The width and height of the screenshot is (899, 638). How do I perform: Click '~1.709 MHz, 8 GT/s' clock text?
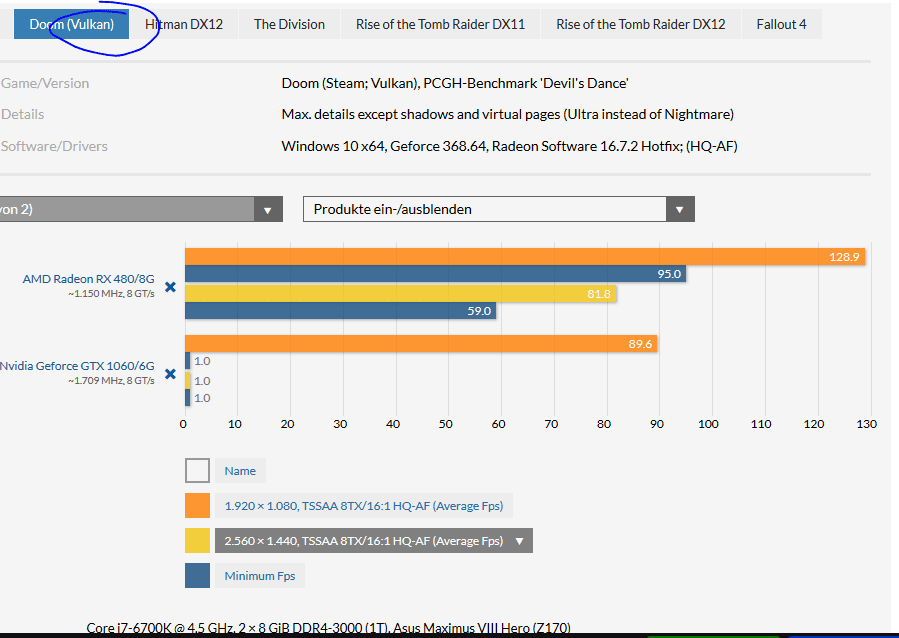click(x=111, y=381)
